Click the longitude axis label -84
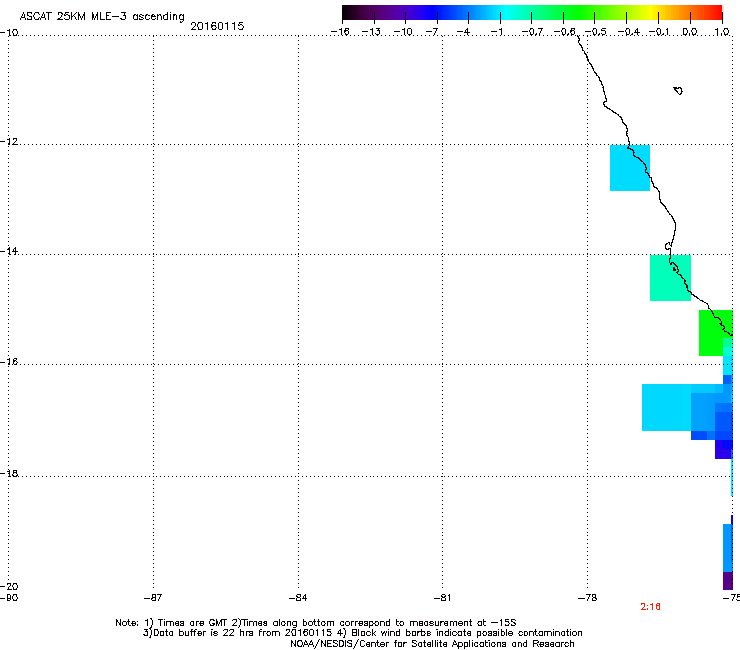This screenshot has width=740, height=650. tap(298, 598)
